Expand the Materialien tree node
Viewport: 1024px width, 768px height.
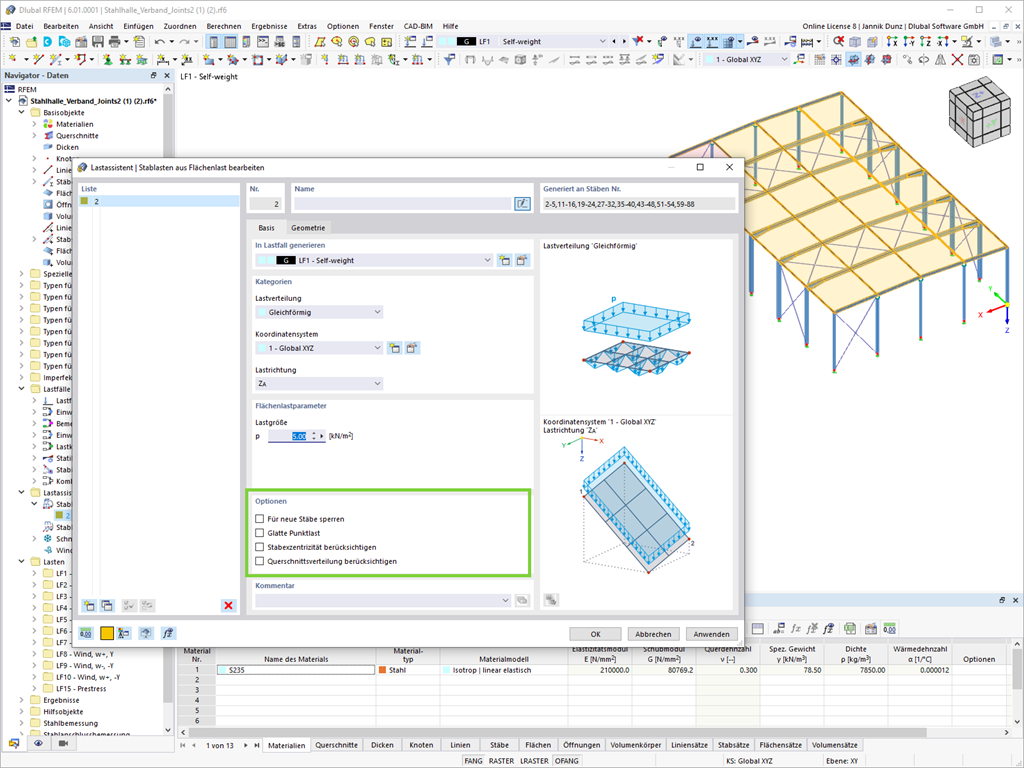pyautogui.click(x=35, y=124)
